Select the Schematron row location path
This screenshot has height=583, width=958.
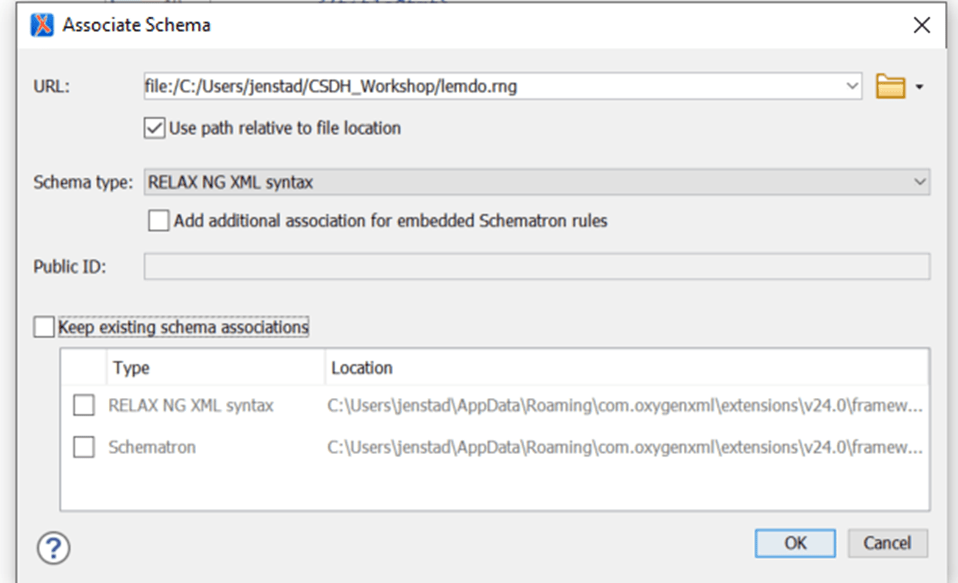[x=624, y=448]
